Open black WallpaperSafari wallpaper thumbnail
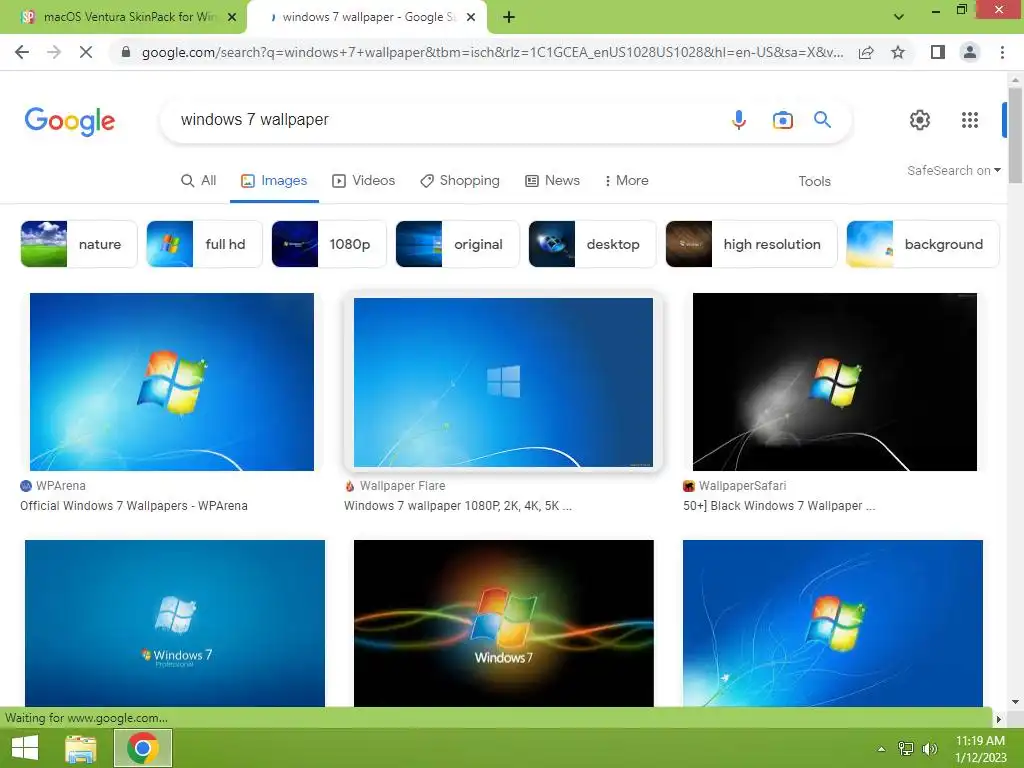Viewport: 1024px width, 768px height. 835,382
